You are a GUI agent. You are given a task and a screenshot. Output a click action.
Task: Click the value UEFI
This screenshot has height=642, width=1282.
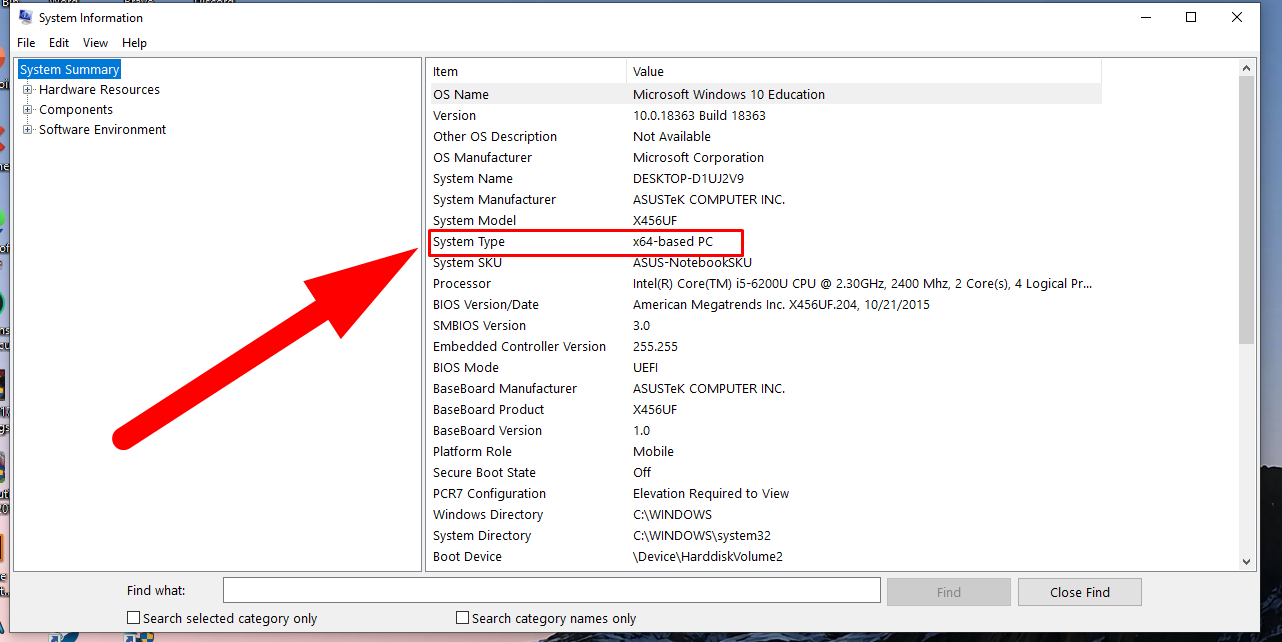(x=646, y=368)
